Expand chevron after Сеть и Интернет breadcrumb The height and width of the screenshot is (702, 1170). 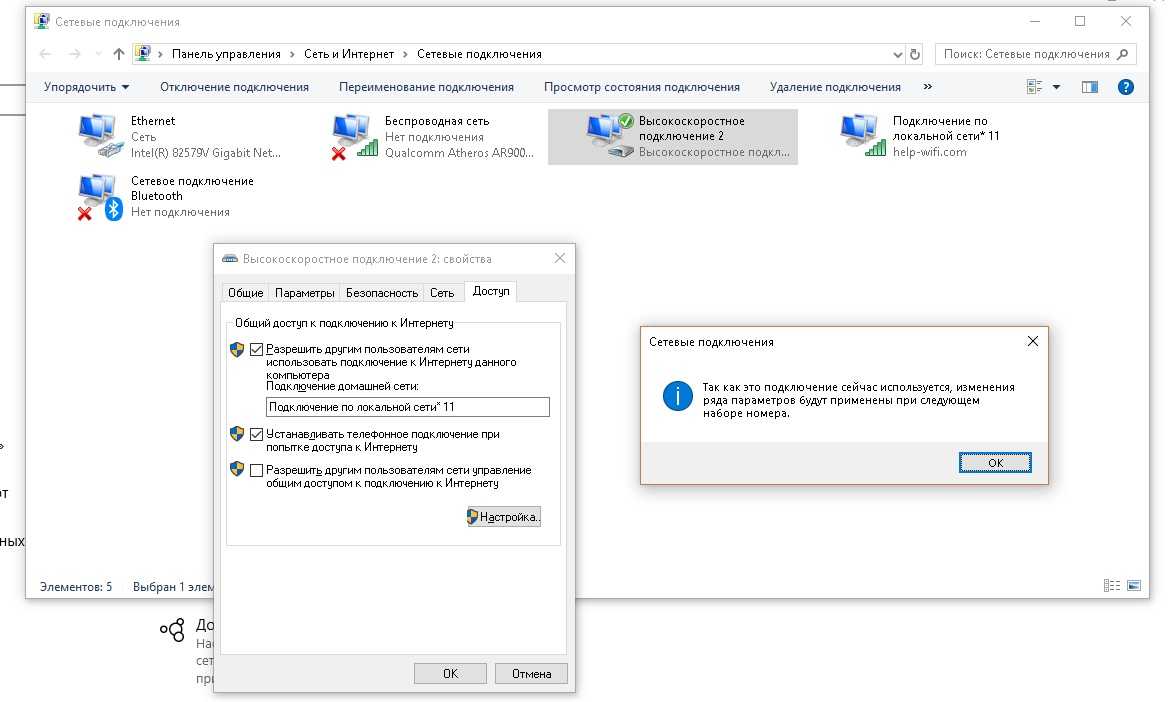[x=405, y=54]
